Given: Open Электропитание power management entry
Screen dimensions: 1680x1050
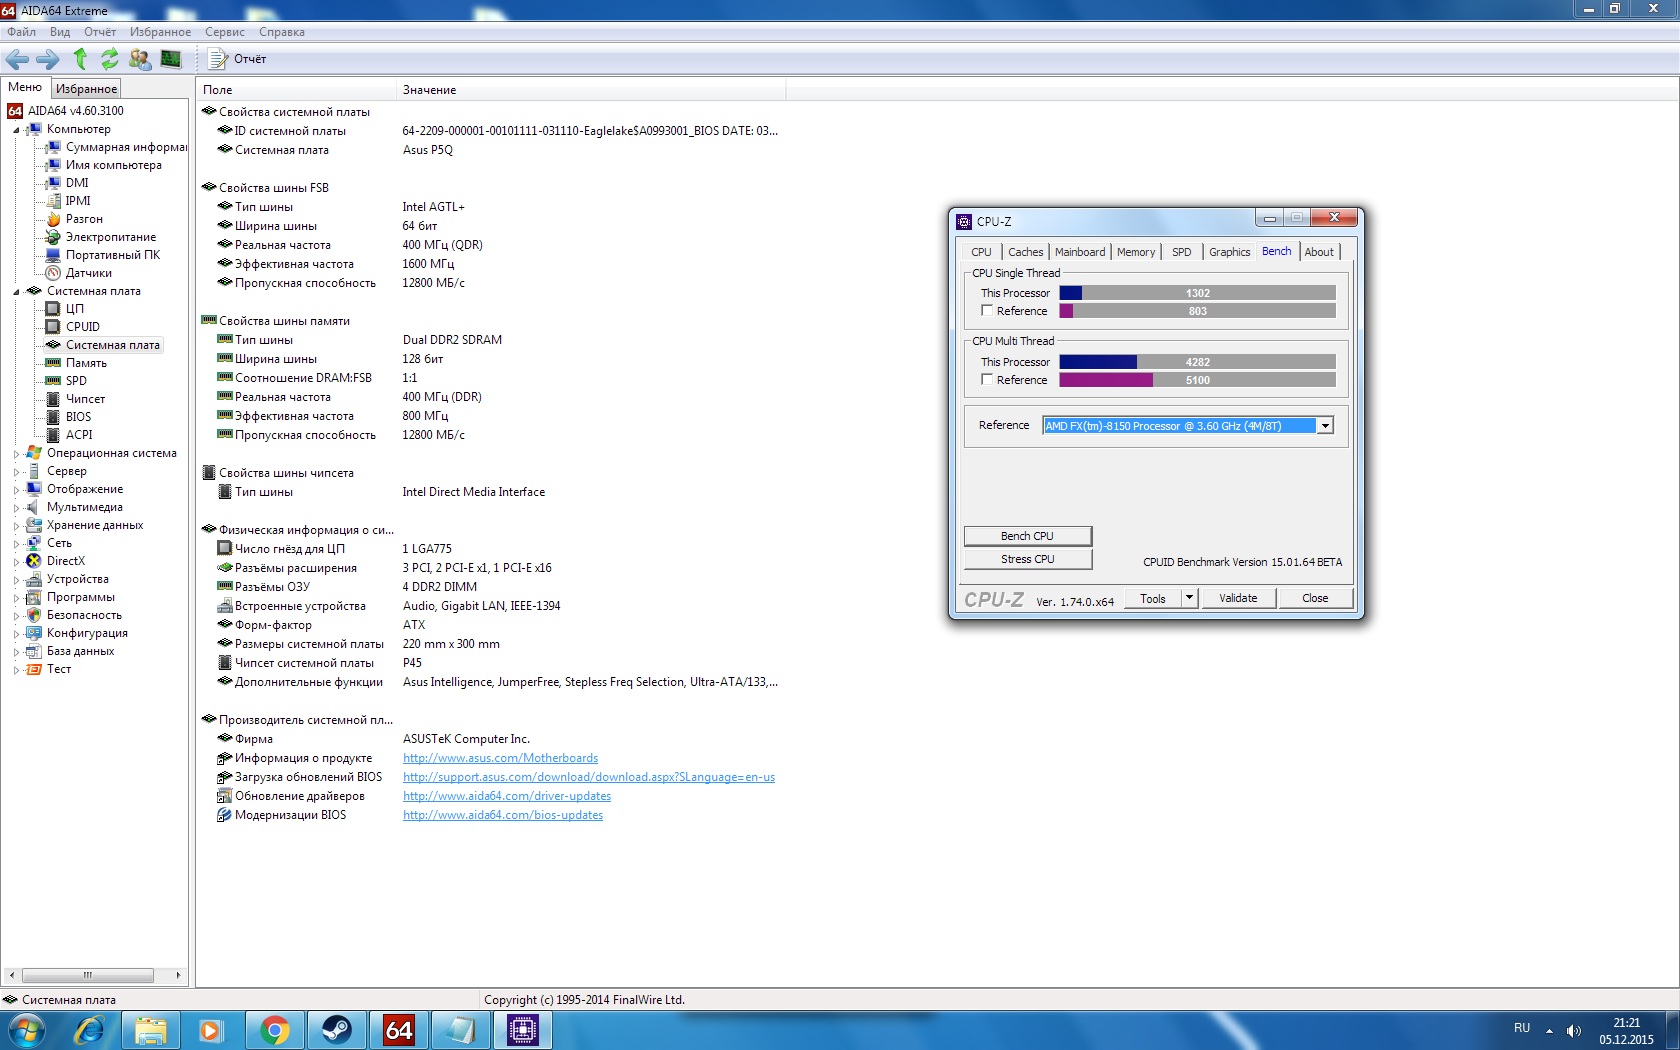Looking at the screenshot, I should click(x=111, y=237).
